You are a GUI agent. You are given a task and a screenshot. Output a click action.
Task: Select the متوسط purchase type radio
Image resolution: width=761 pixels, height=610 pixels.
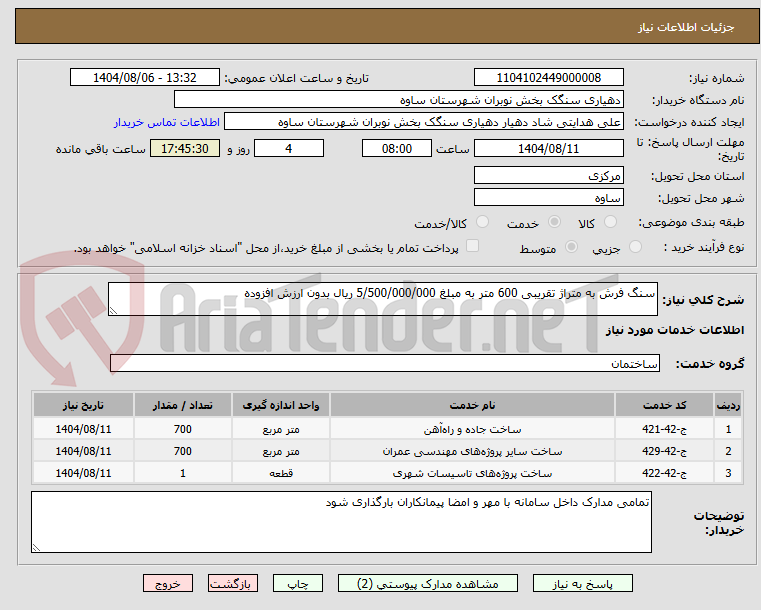[x=572, y=247]
